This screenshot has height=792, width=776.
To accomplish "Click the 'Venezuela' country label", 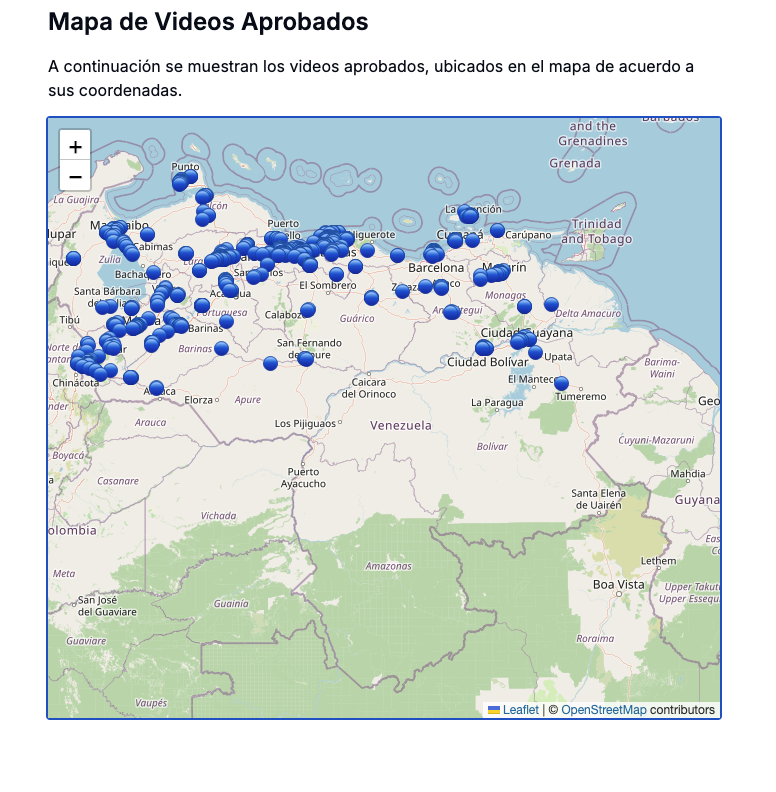I will (x=401, y=425).
